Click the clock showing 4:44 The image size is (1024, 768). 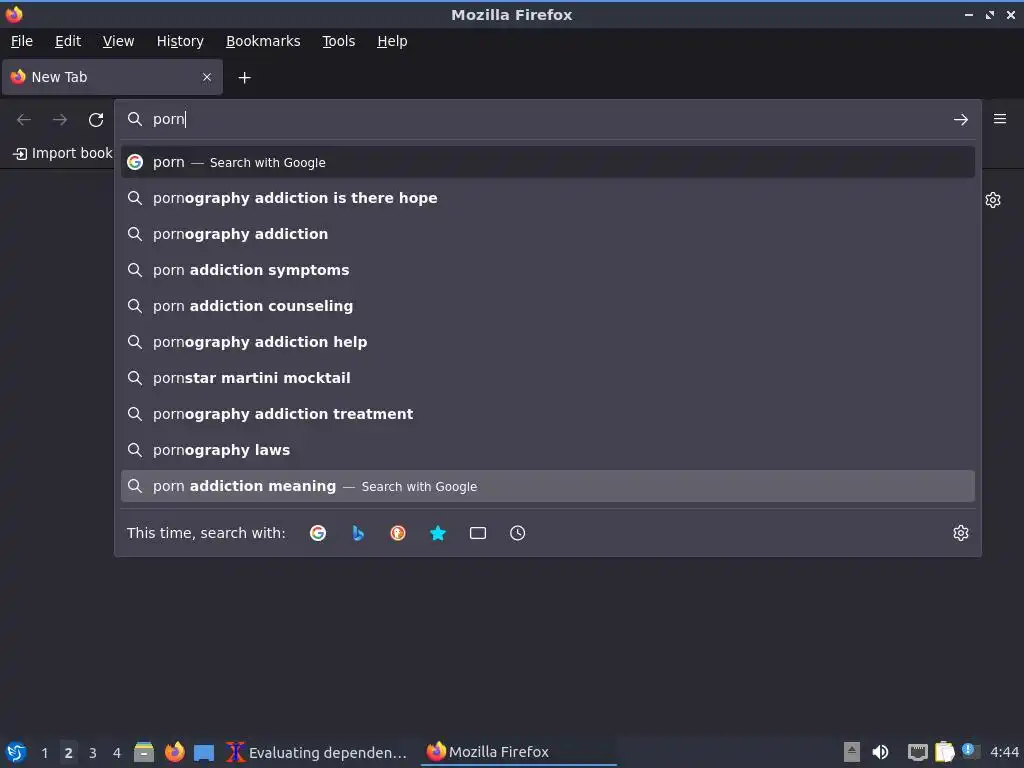(x=1004, y=752)
